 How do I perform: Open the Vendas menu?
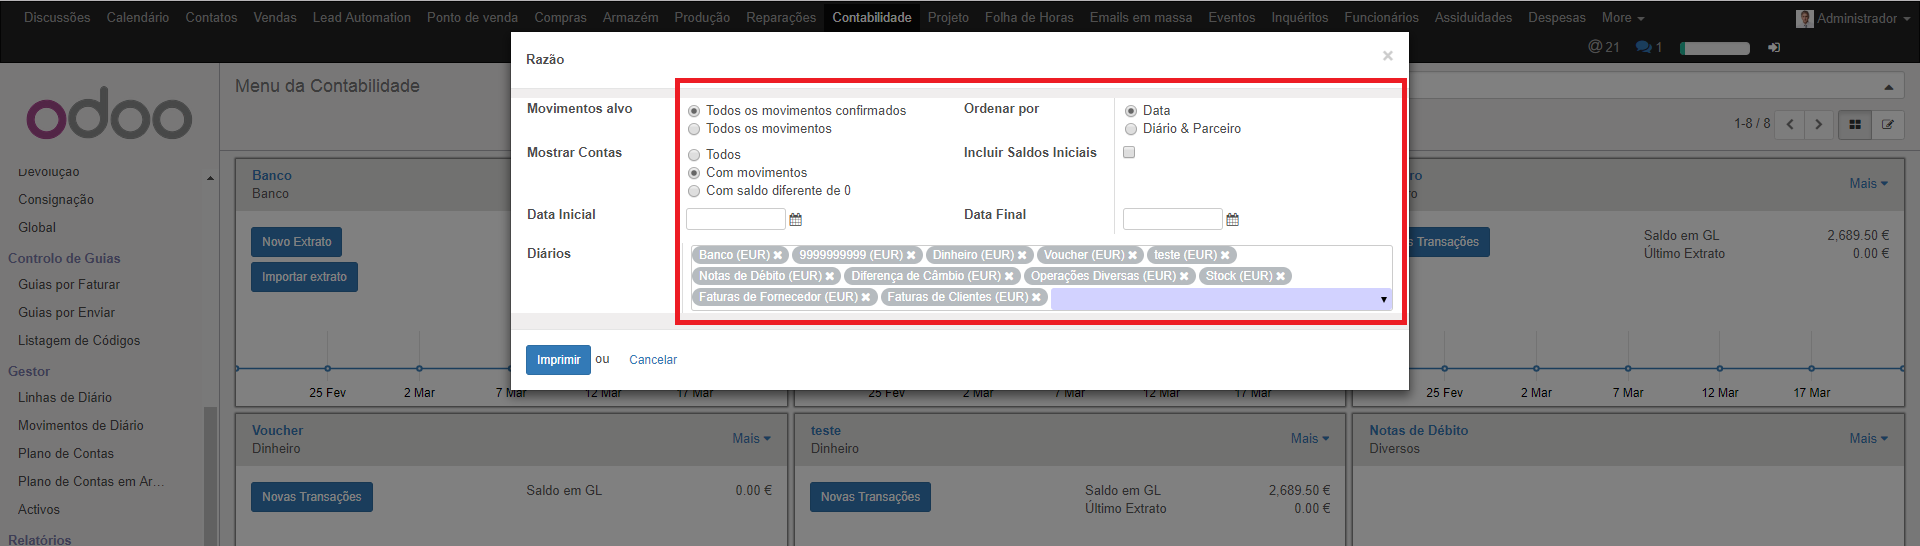(275, 18)
